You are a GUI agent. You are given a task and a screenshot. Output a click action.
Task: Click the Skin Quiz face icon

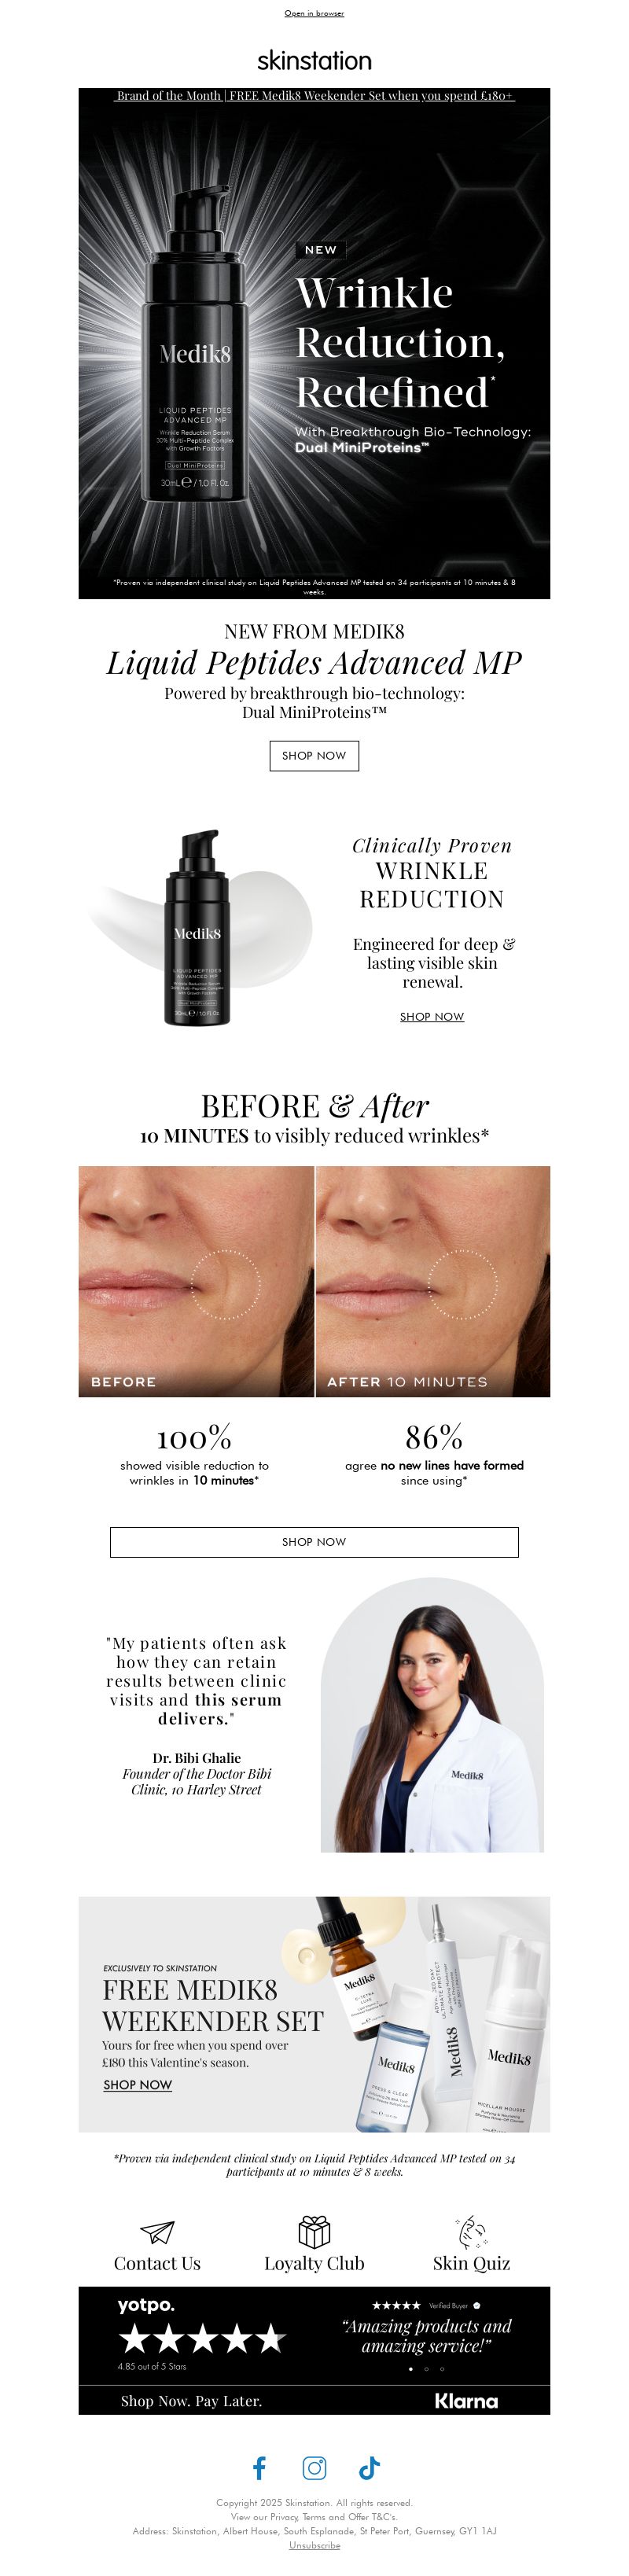point(471,2231)
